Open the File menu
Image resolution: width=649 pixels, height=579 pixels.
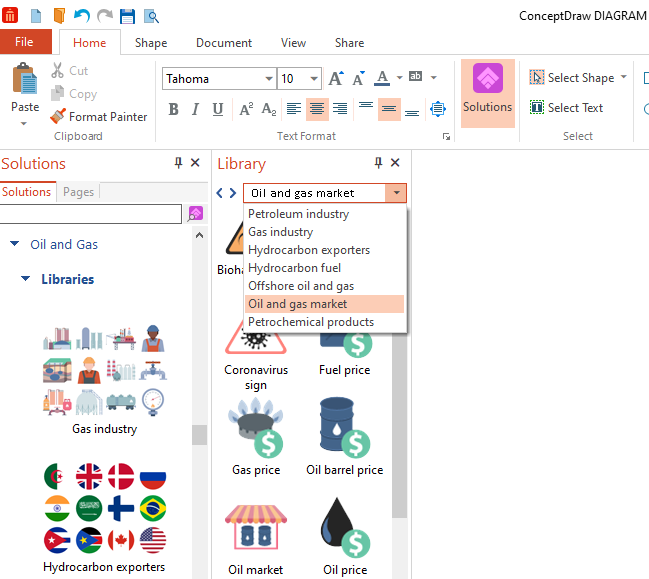pyautogui.click(x=24, y=42)
